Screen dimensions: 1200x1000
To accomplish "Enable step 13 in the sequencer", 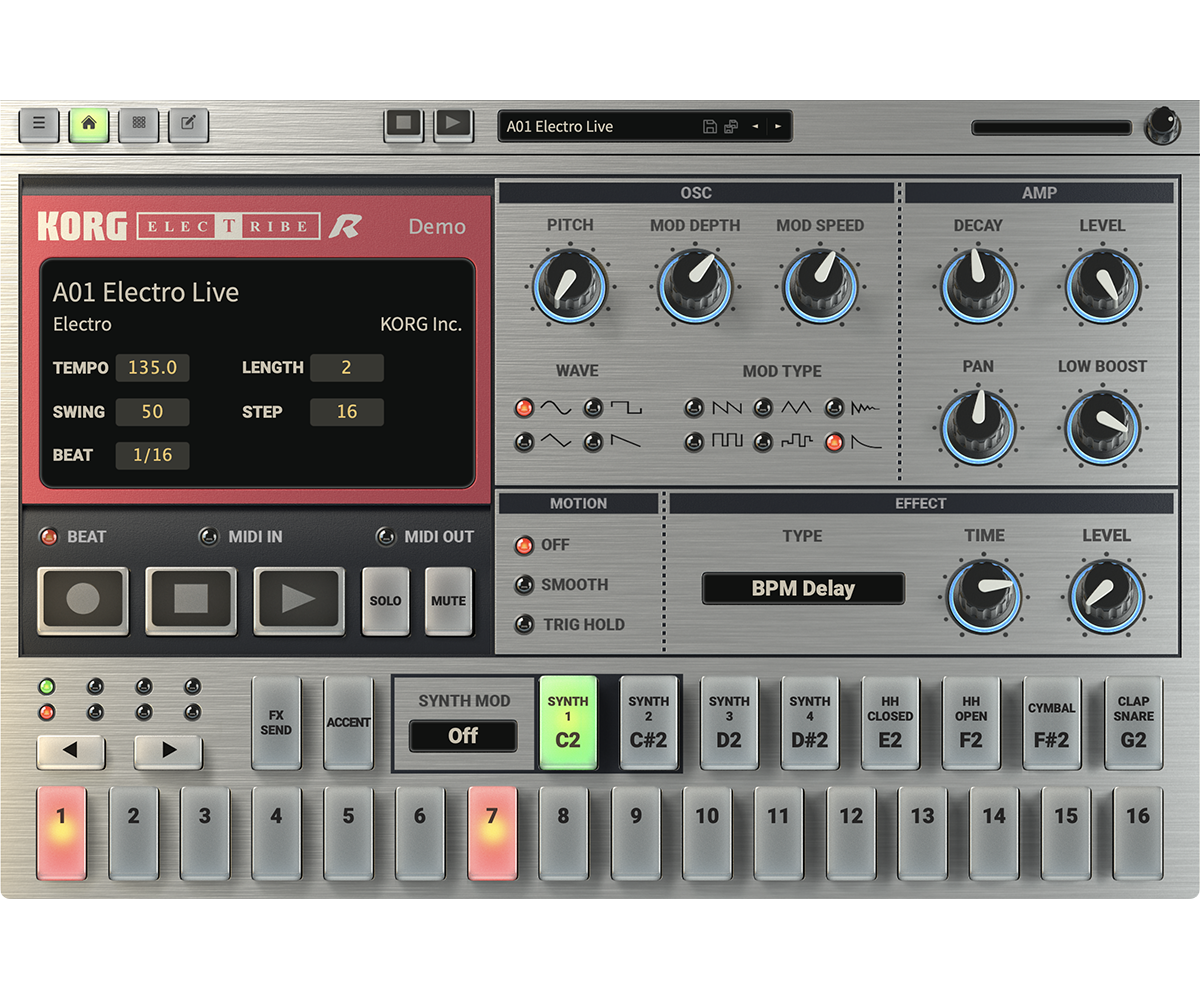I will pos(922,832).
